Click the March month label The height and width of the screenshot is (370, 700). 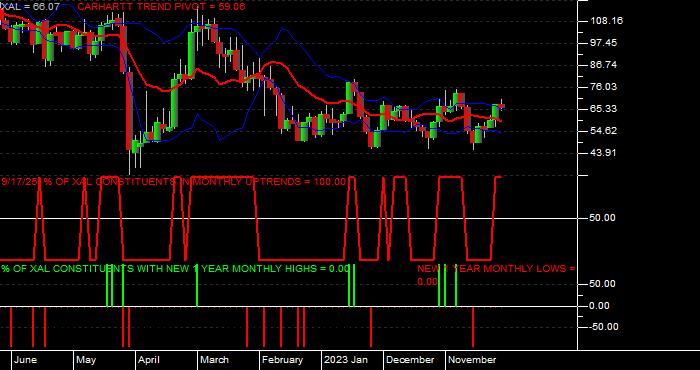click(x=214, y=360)
